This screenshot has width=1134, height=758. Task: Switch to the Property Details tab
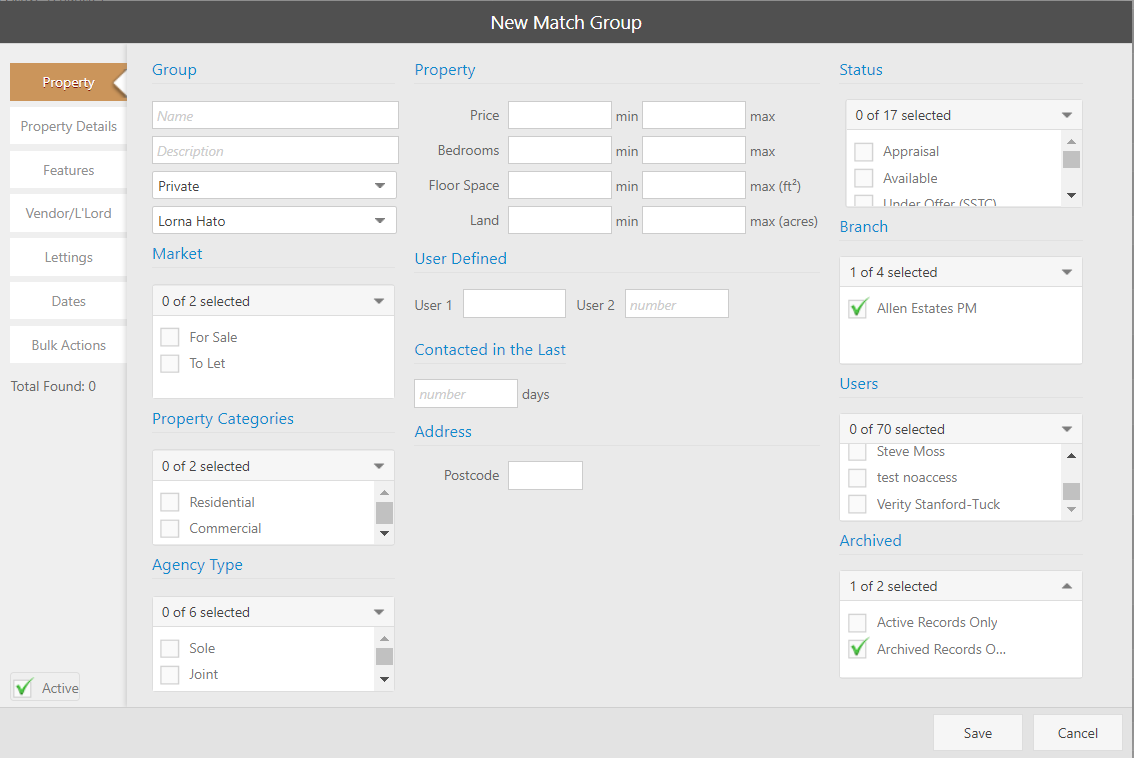tap(68, 127)
